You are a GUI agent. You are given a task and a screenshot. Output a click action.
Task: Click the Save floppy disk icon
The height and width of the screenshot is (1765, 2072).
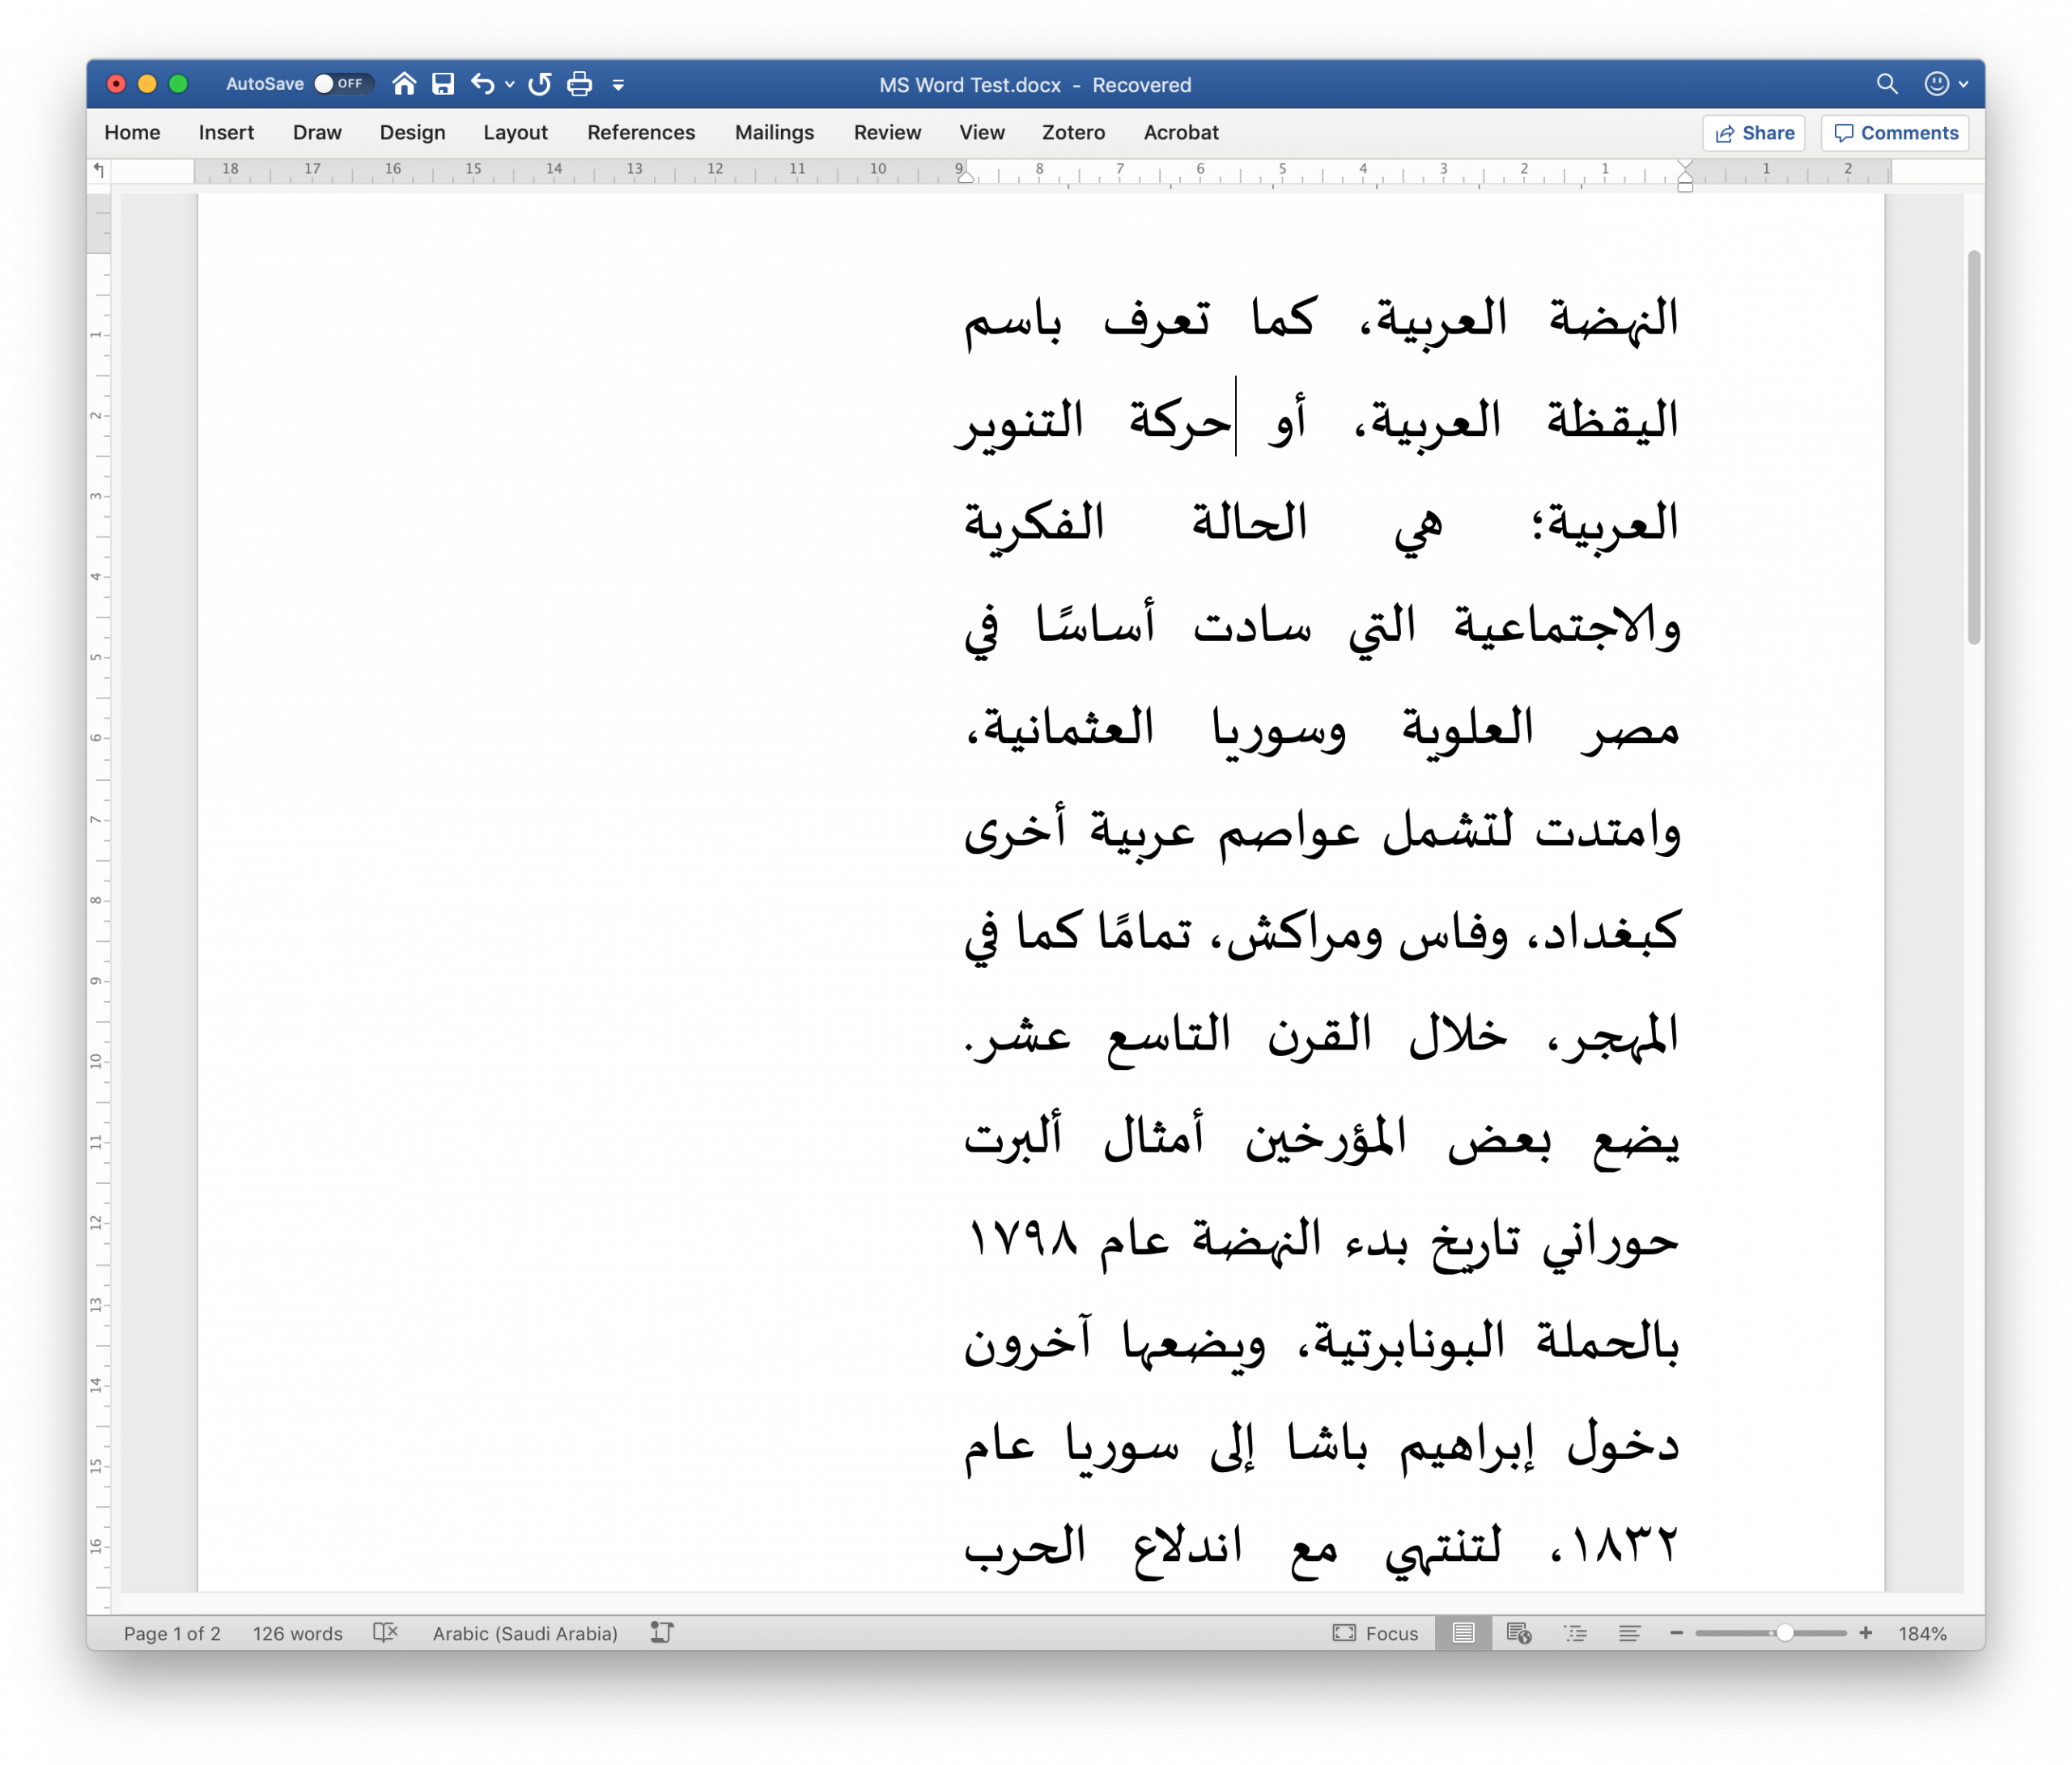click(443, 84)
